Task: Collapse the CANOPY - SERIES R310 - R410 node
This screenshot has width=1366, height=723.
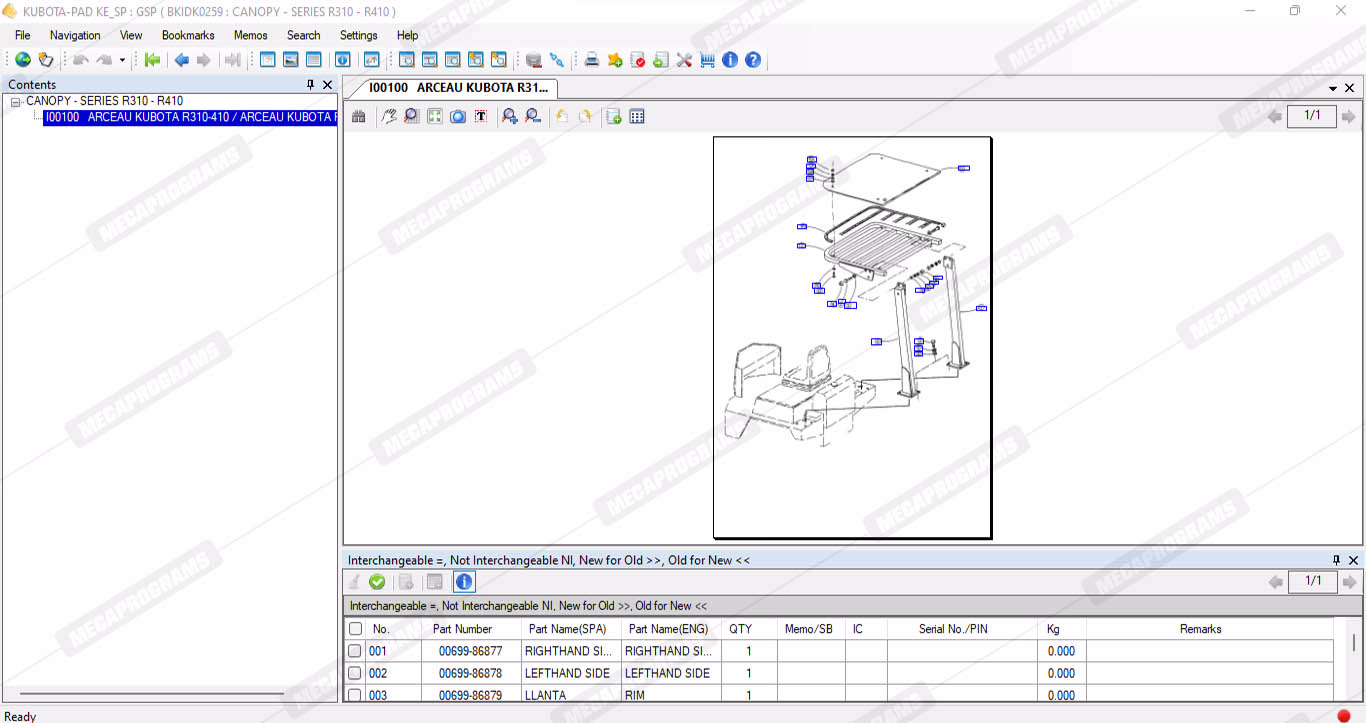Action: point(16,102)
